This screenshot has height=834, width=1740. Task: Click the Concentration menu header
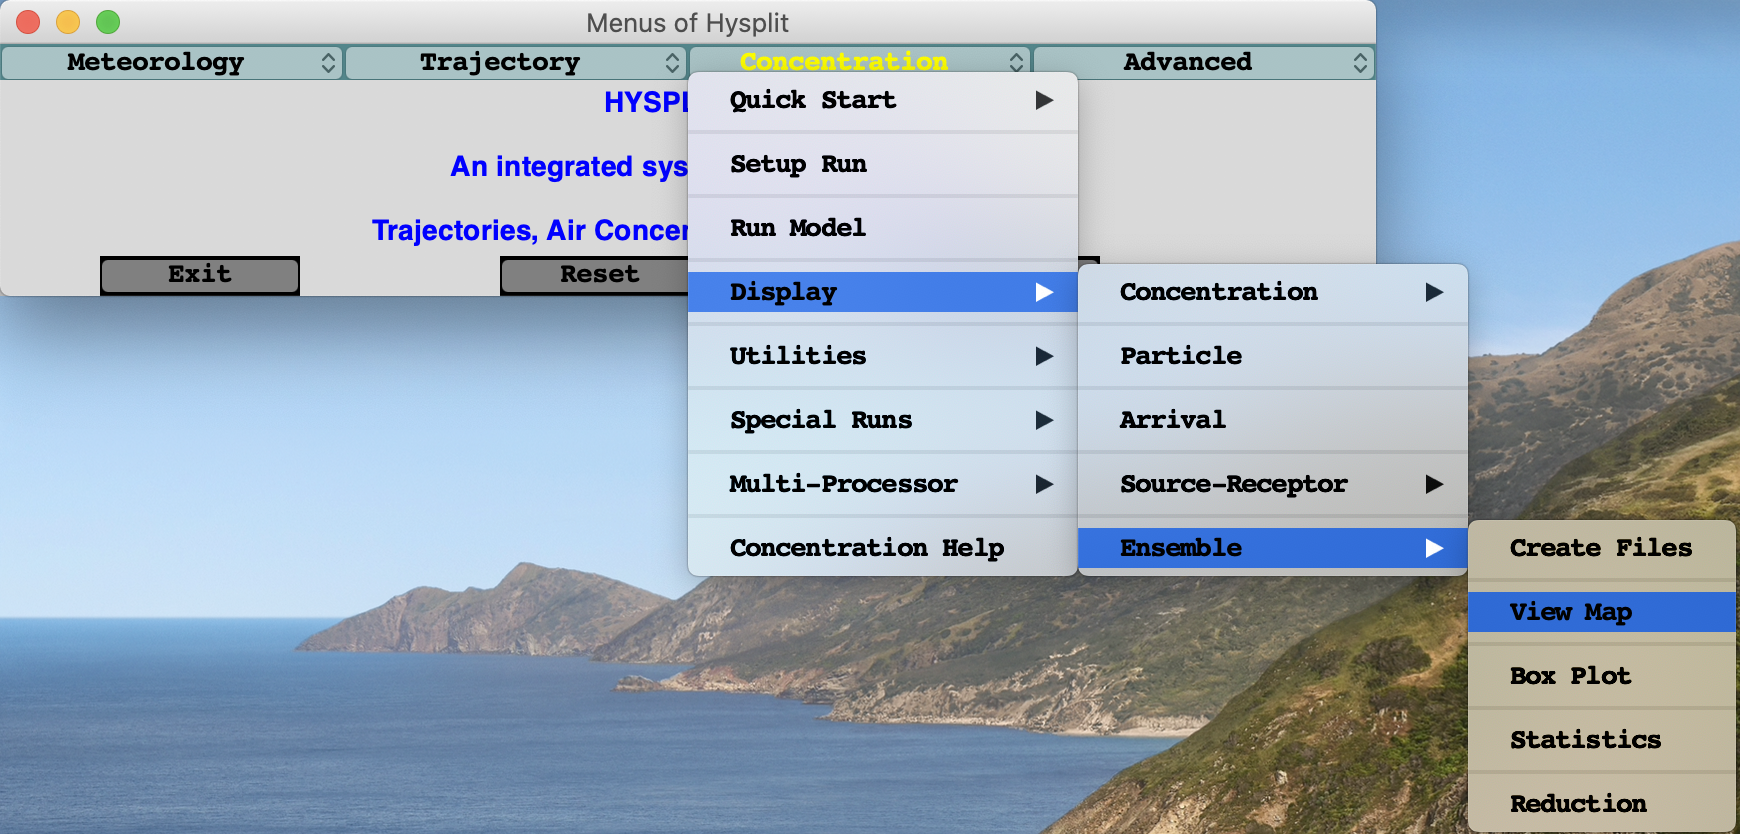tap(858, 62)
